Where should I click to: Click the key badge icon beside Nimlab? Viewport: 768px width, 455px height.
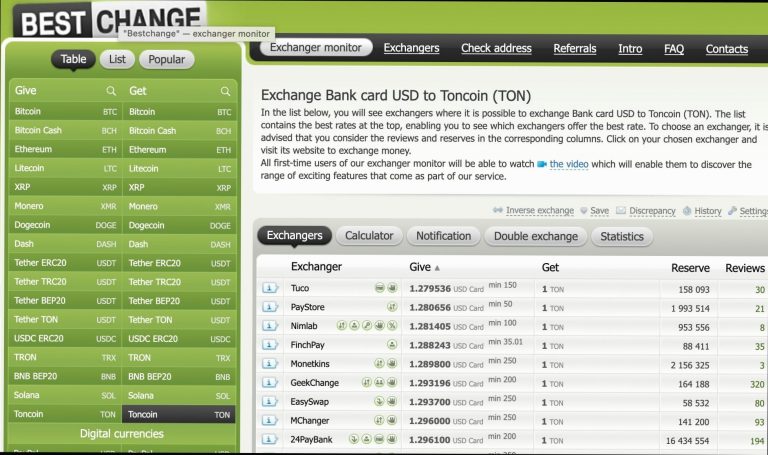367,326
